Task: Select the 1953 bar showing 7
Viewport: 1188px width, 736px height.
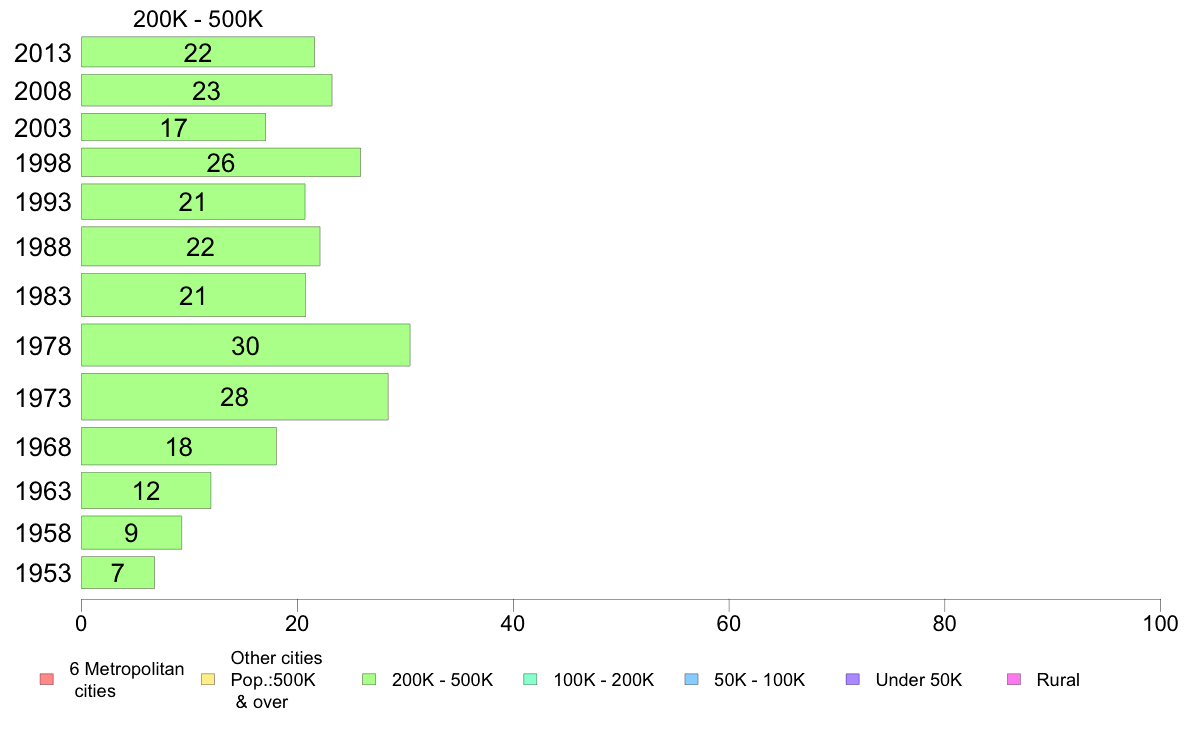Action: (x=117, y=572)
